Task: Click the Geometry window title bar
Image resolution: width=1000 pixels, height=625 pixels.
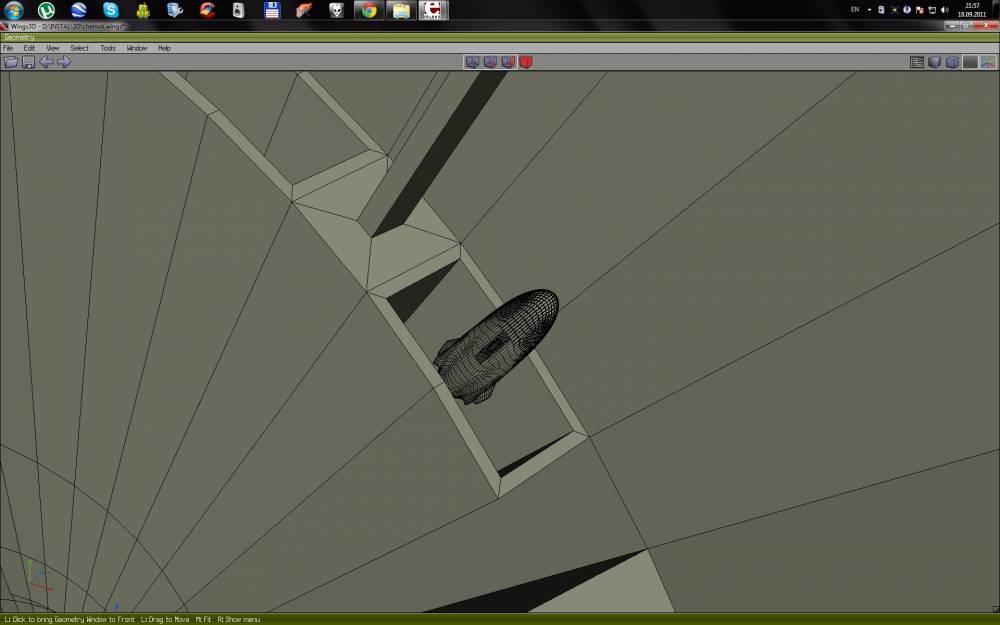Action: pyautogui.click(x=500, y=38)
